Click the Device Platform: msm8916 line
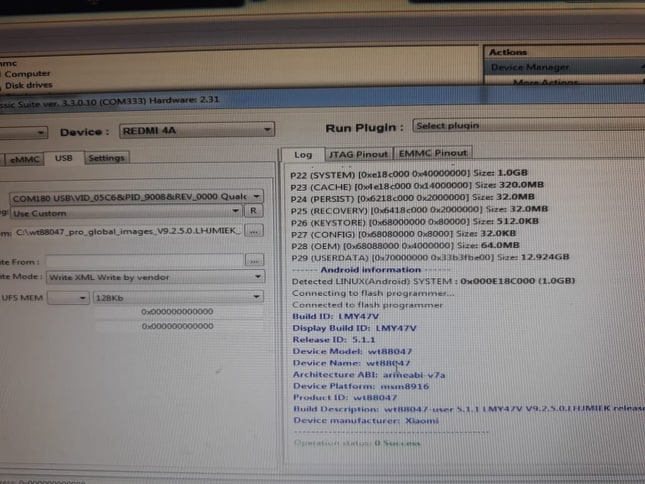 tap(361, 386)
